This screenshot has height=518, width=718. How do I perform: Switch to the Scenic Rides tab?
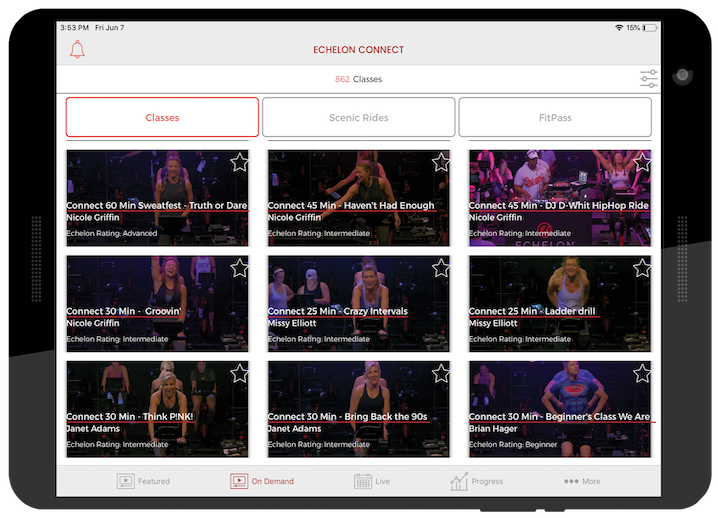[x=358, y=117]
